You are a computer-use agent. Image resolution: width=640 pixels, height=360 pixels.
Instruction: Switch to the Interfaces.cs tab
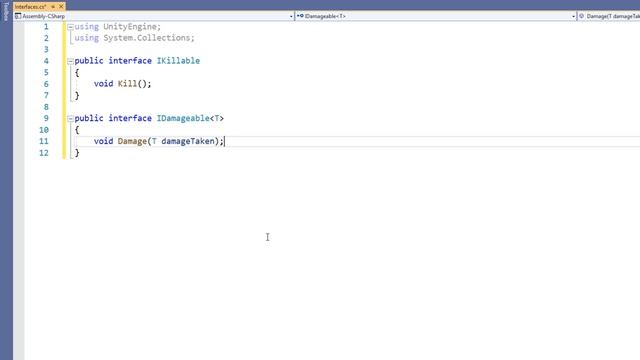[x=30, y=7]
